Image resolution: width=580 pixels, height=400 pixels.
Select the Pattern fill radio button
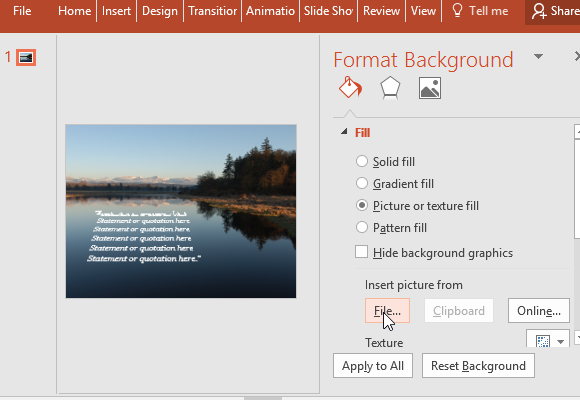point(361,227)
